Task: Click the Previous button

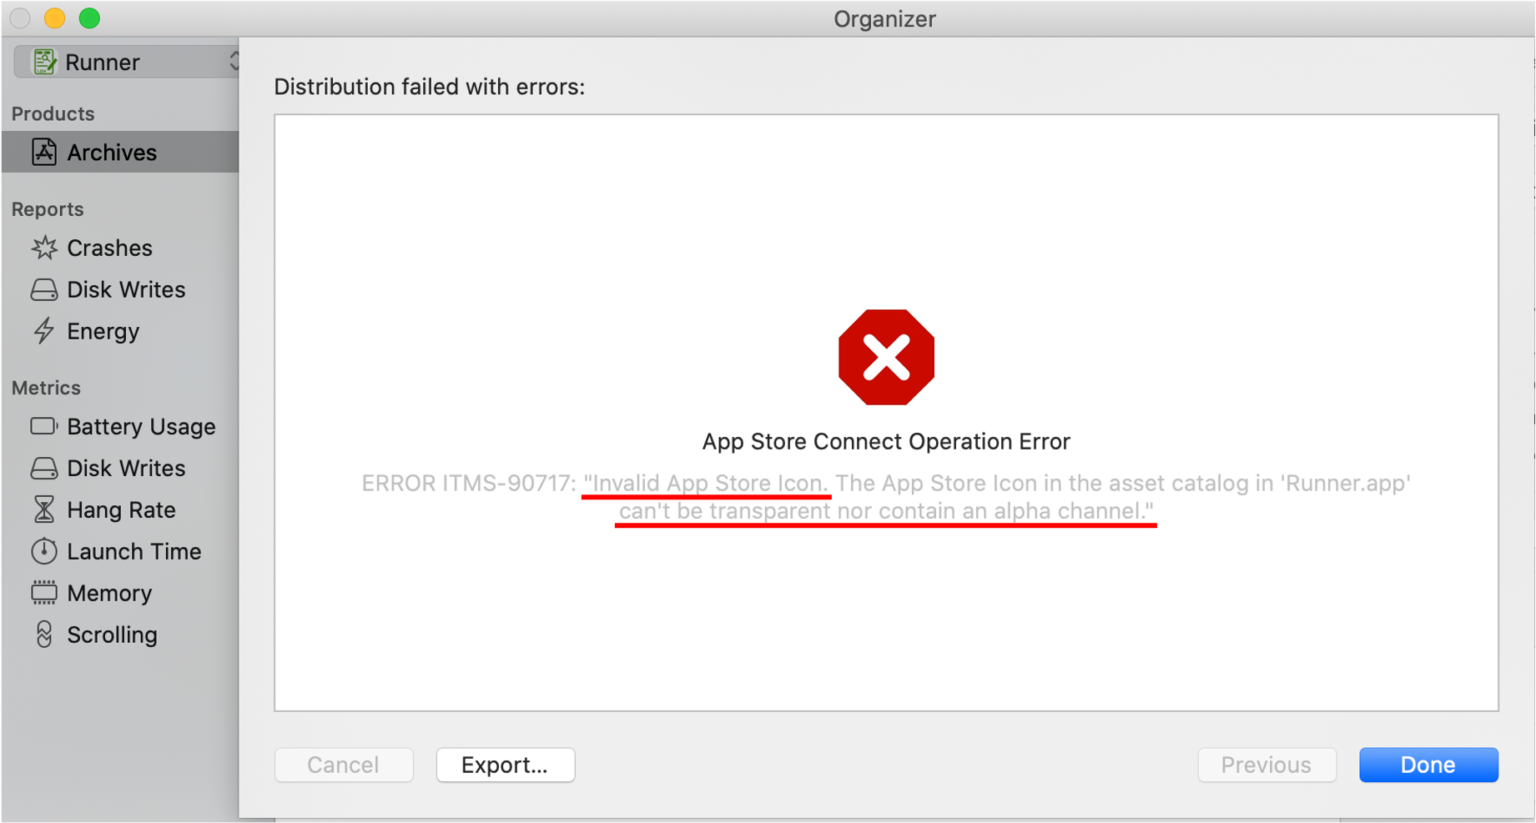Action: click(1266, 764)
